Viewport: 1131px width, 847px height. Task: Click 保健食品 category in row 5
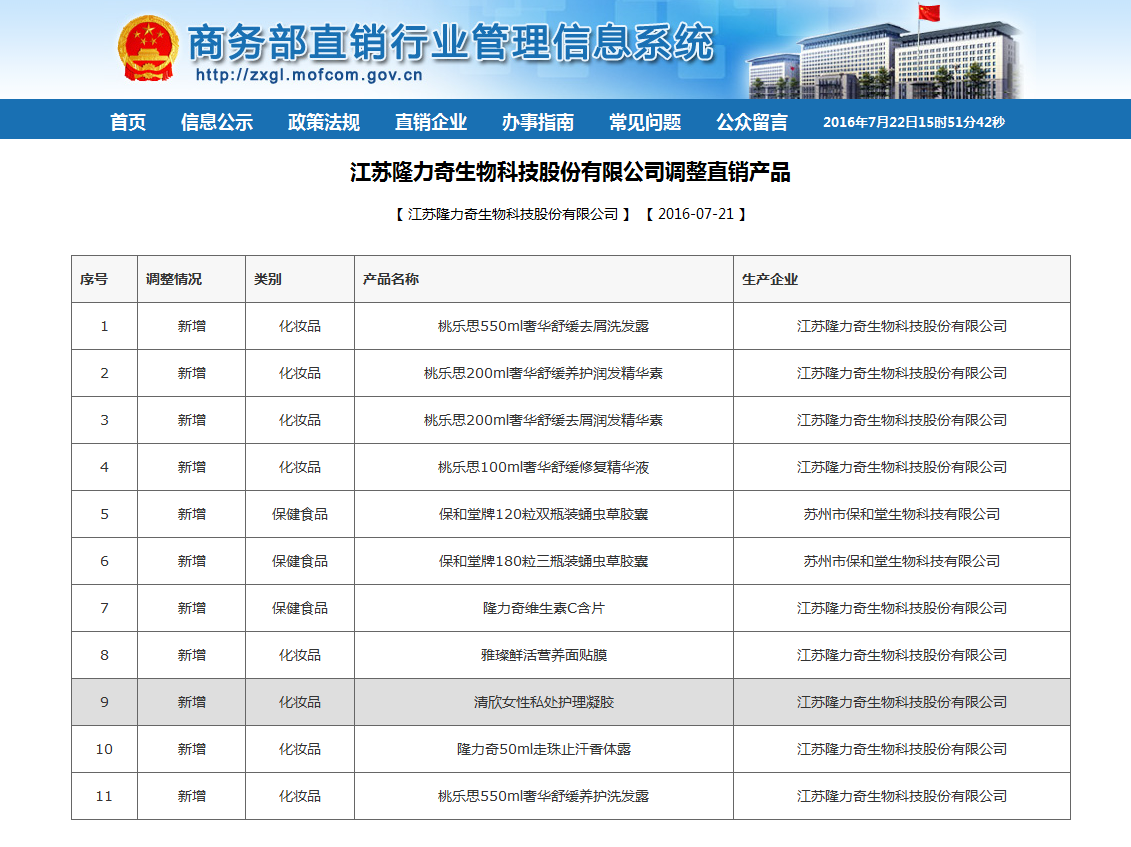point(299,514)
